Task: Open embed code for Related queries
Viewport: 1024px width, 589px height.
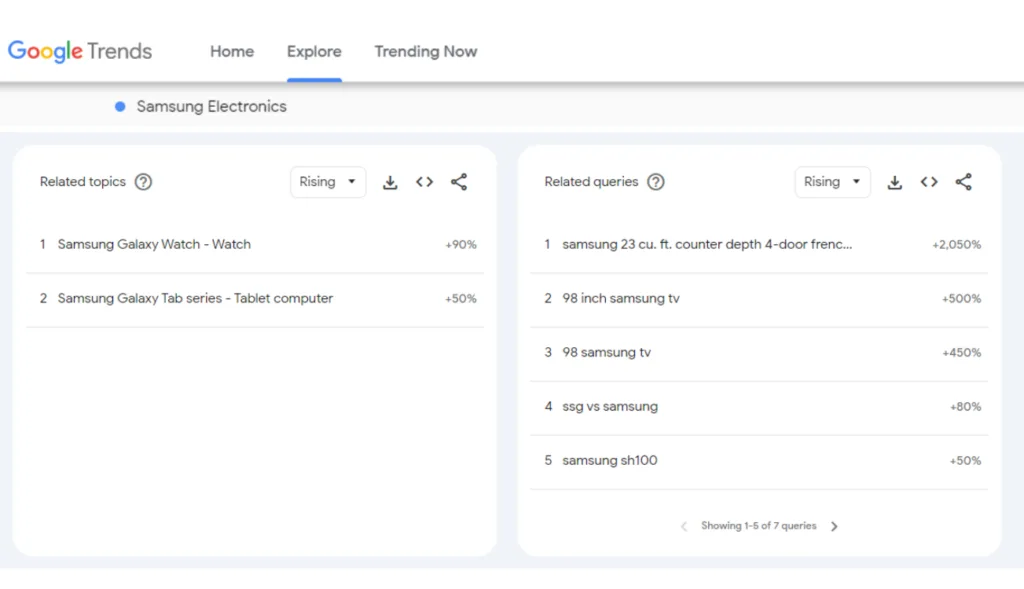Action: pyautogui.click(x=929, y=182)
